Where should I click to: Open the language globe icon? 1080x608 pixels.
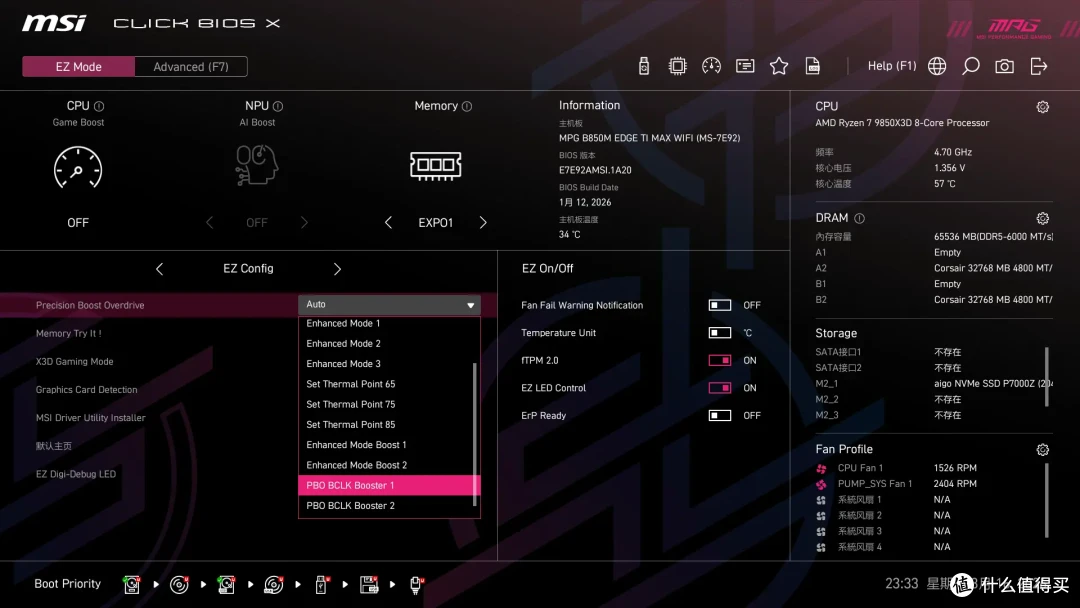point(937,66)
